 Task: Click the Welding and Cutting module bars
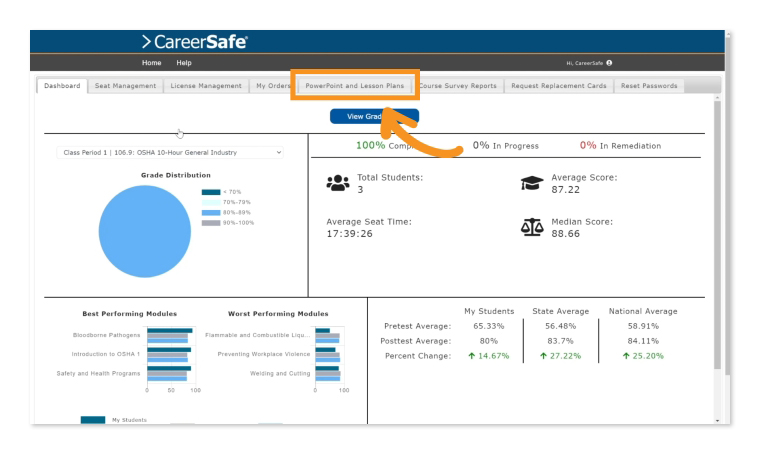click(328, 374)
